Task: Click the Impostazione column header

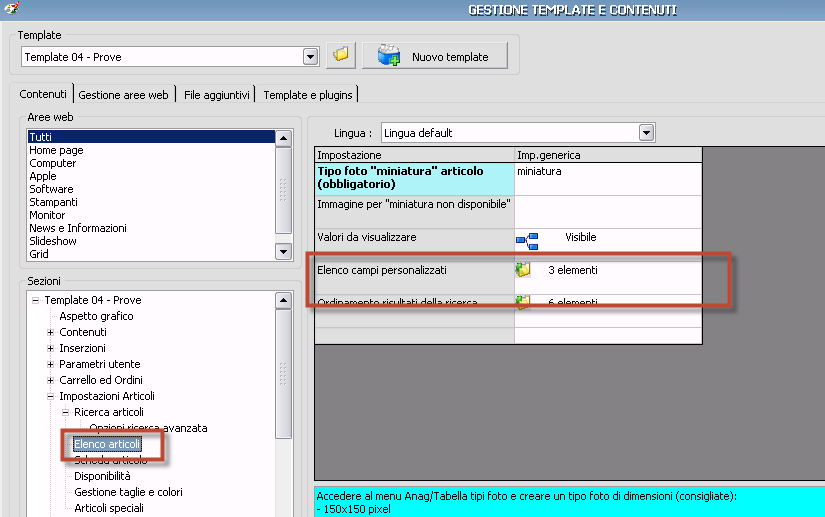Action: (x=415, y=155)
